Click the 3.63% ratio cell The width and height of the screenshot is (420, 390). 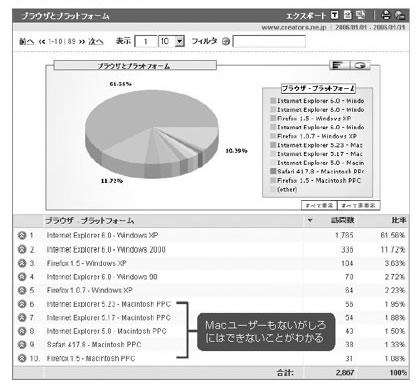[395, 263]
